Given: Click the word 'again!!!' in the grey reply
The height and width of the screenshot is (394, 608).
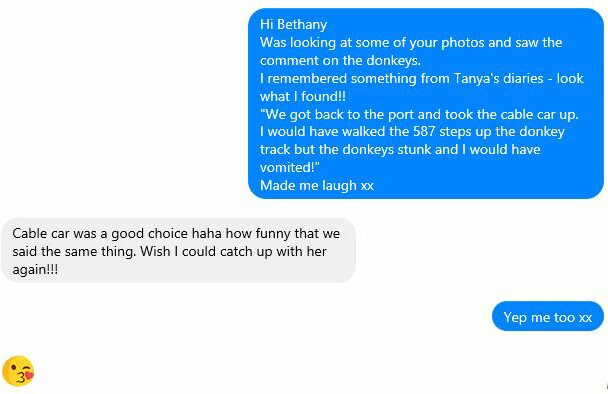Looking at the screenshot, I should (x=35, y=270).
